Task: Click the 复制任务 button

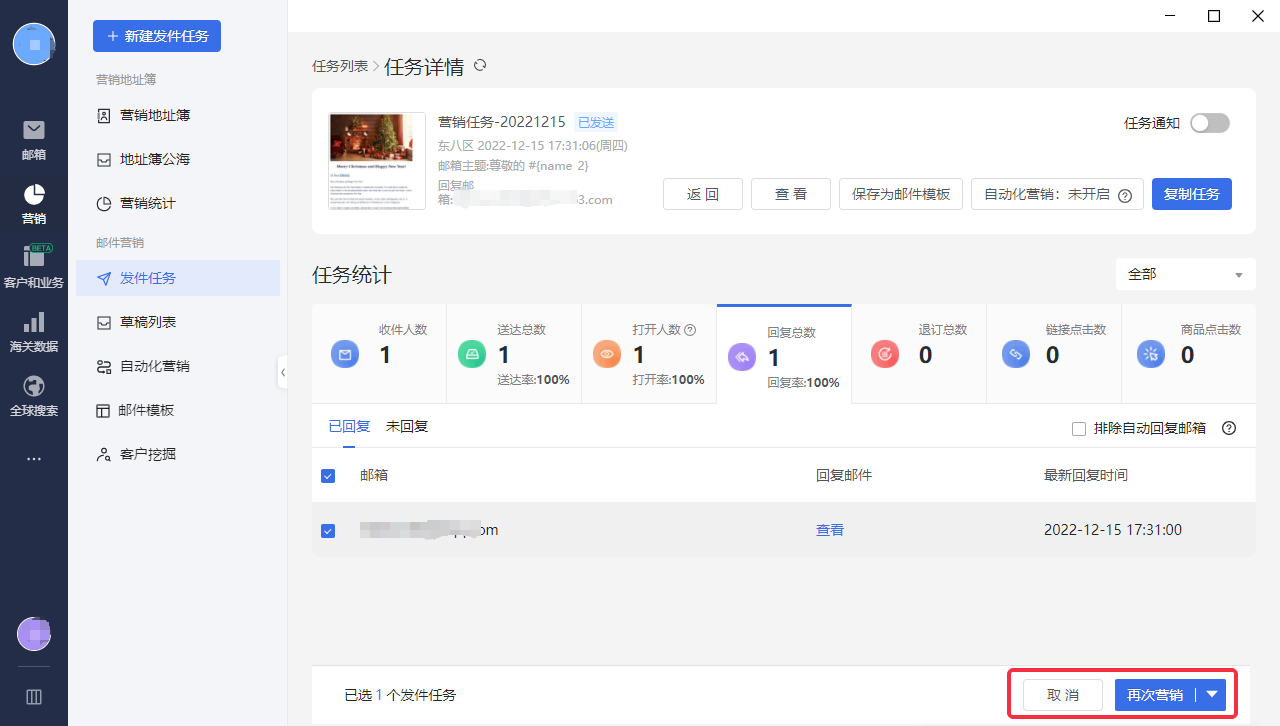Action: (x=1191, y=194)
